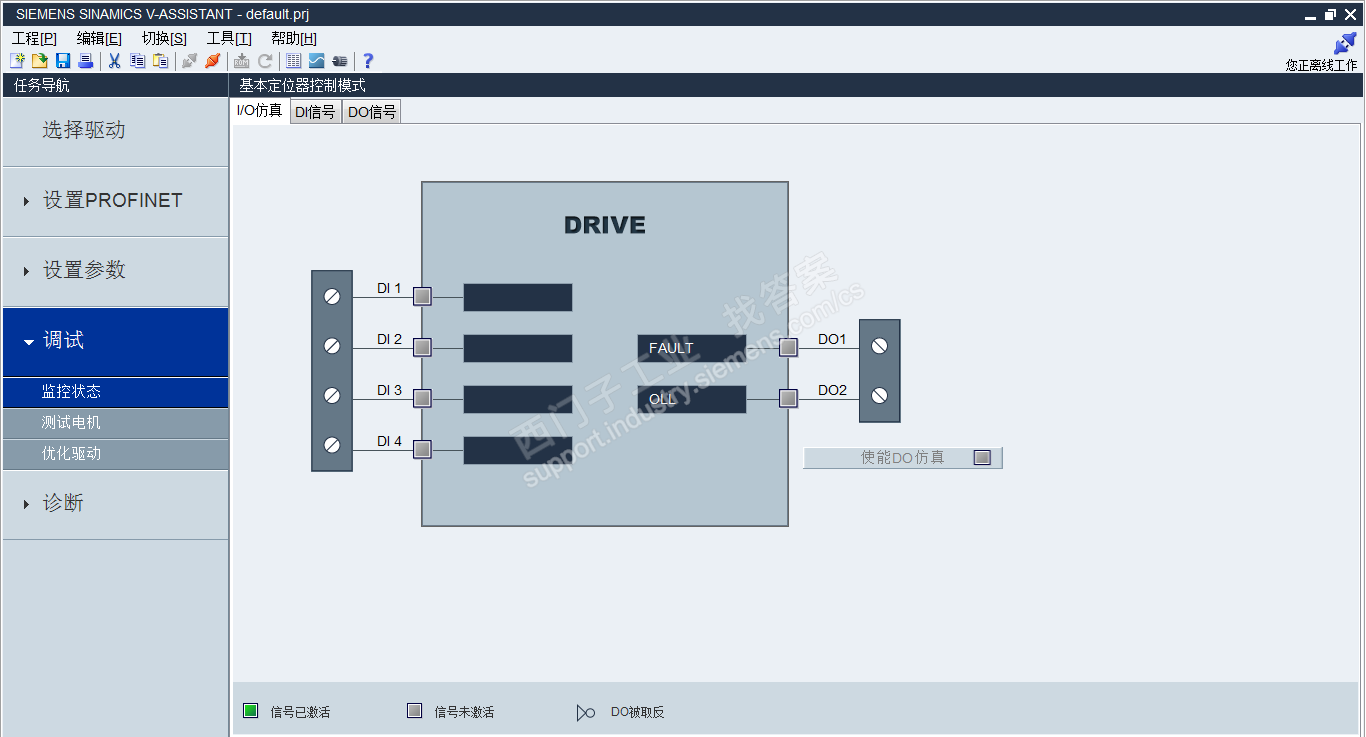Click the offline connection status icon
The image size is (1366, 737).
[x=1345, y=44]
